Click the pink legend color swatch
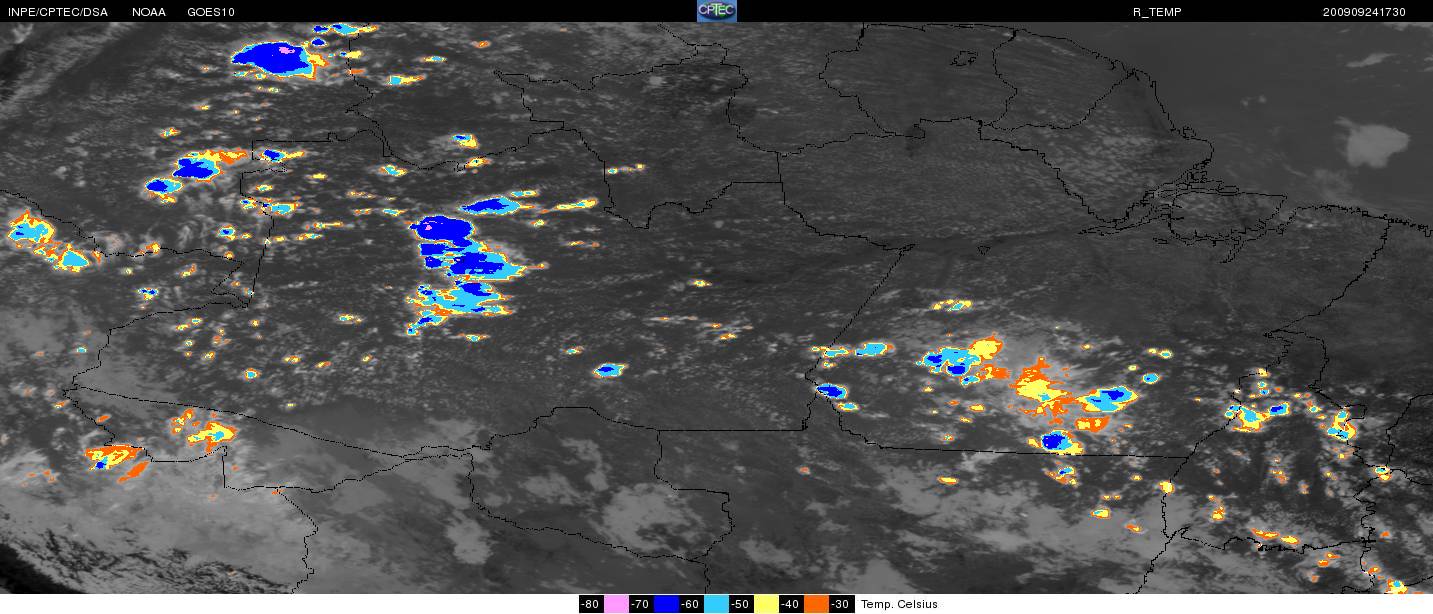Image resolution: width=1433 pixels, height=614 pixels. pyautogui.click(x=615, y=604)
